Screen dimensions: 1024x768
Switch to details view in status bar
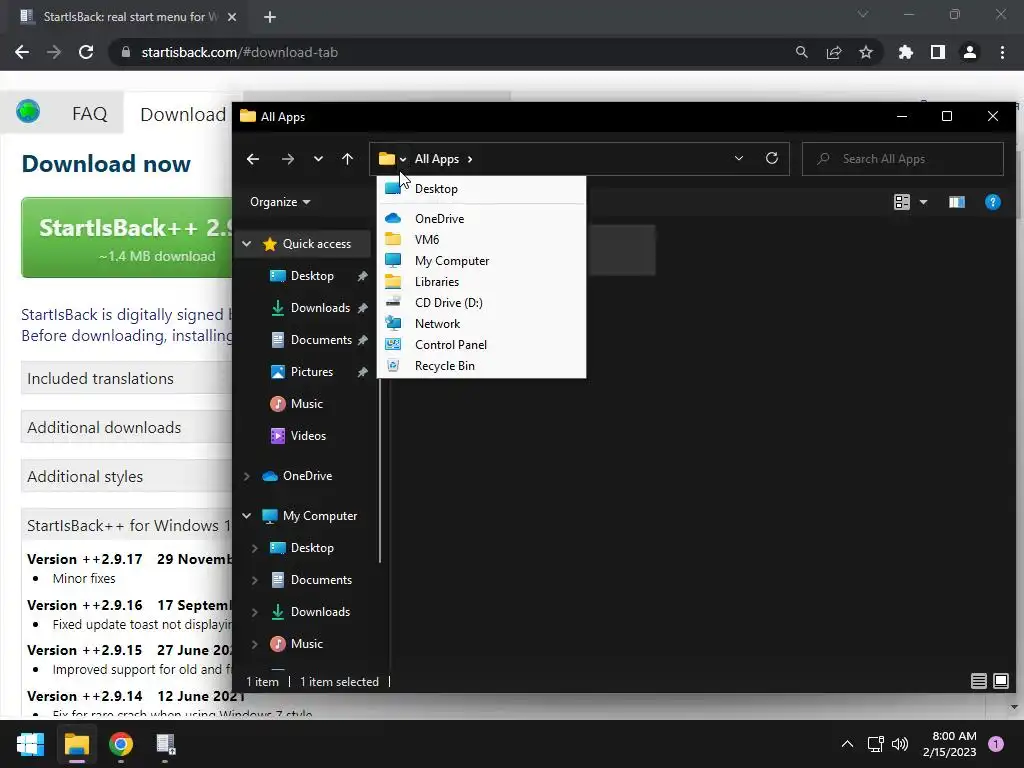click(978, 681)
